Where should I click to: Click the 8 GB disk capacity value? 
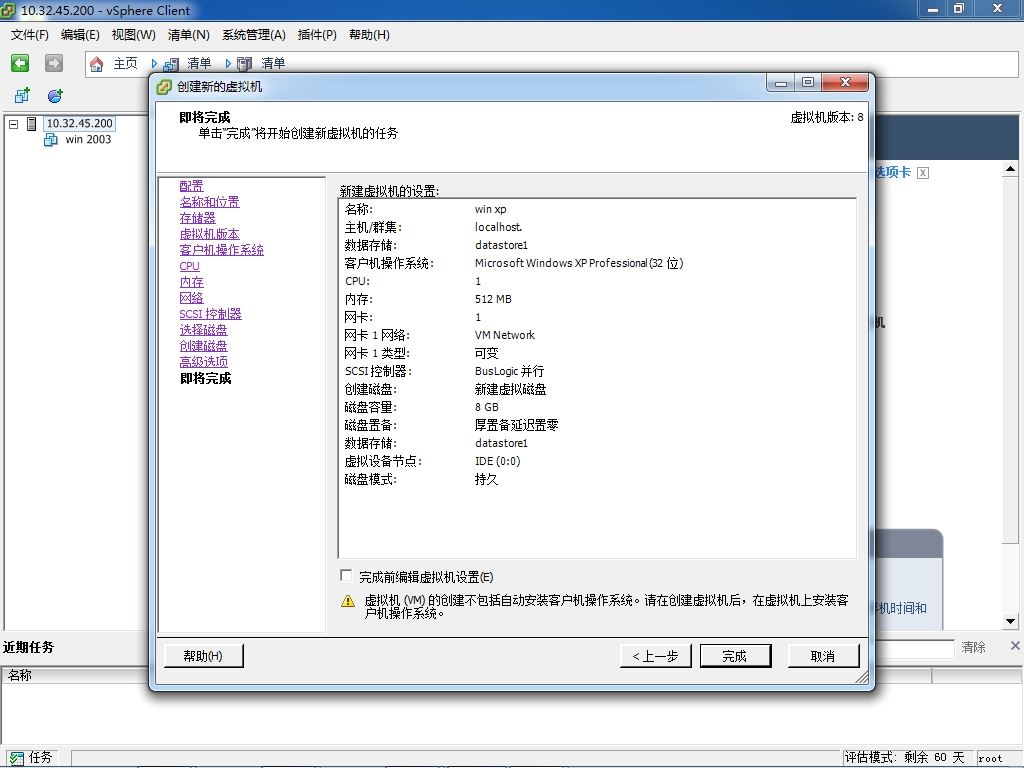click(487, 407)
